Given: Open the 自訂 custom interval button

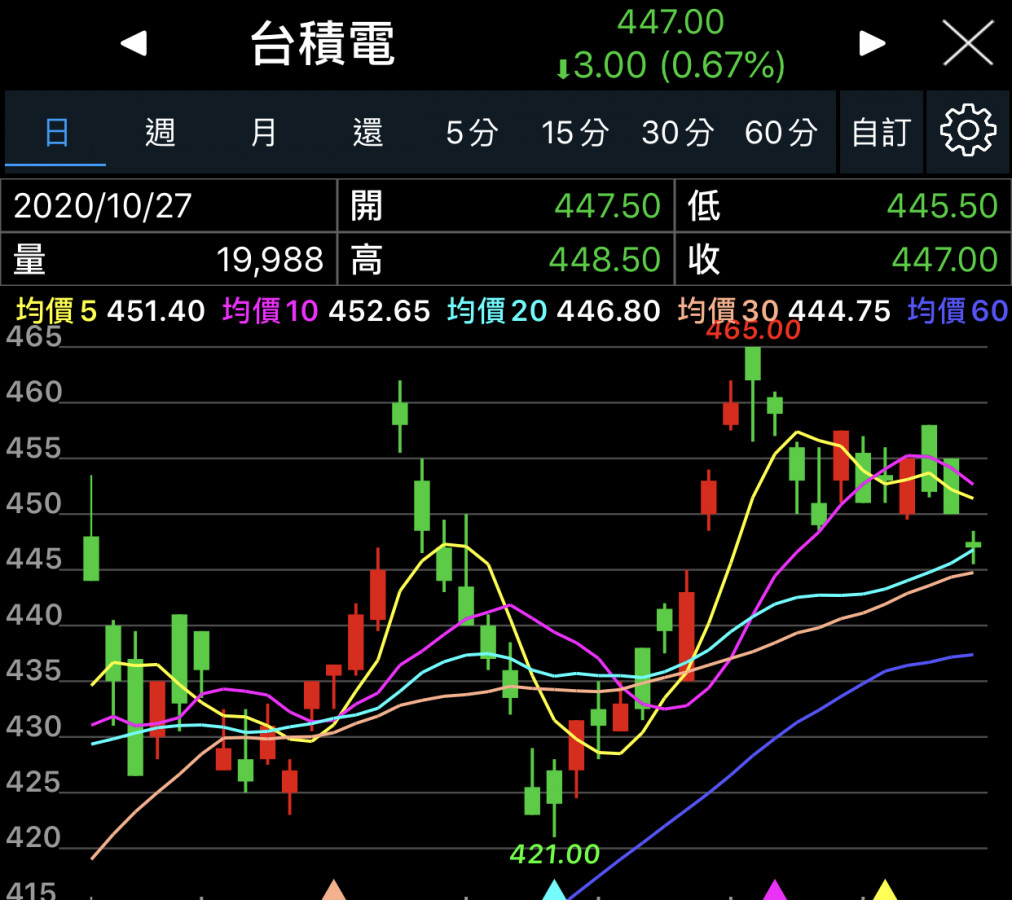Looking at the screenshot, I should [881, 132].
